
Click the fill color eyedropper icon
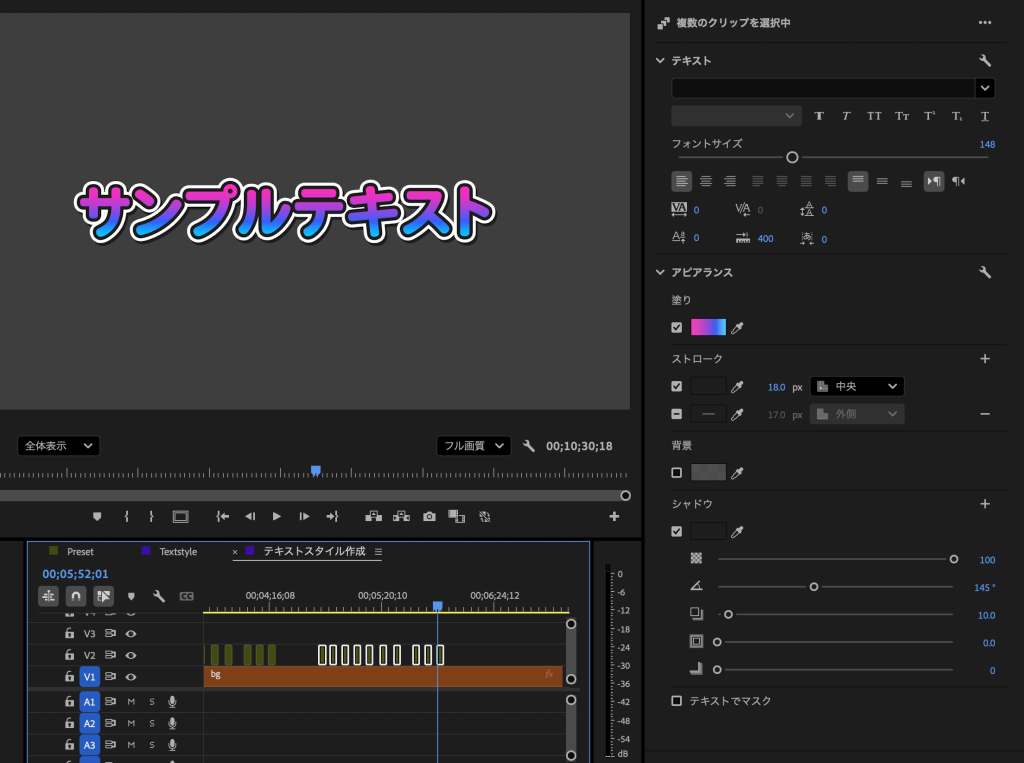(x=738, y=328)
